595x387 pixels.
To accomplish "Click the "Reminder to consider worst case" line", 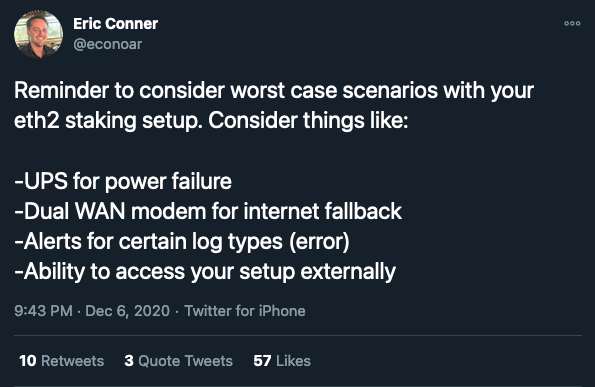I will [274, 91].
